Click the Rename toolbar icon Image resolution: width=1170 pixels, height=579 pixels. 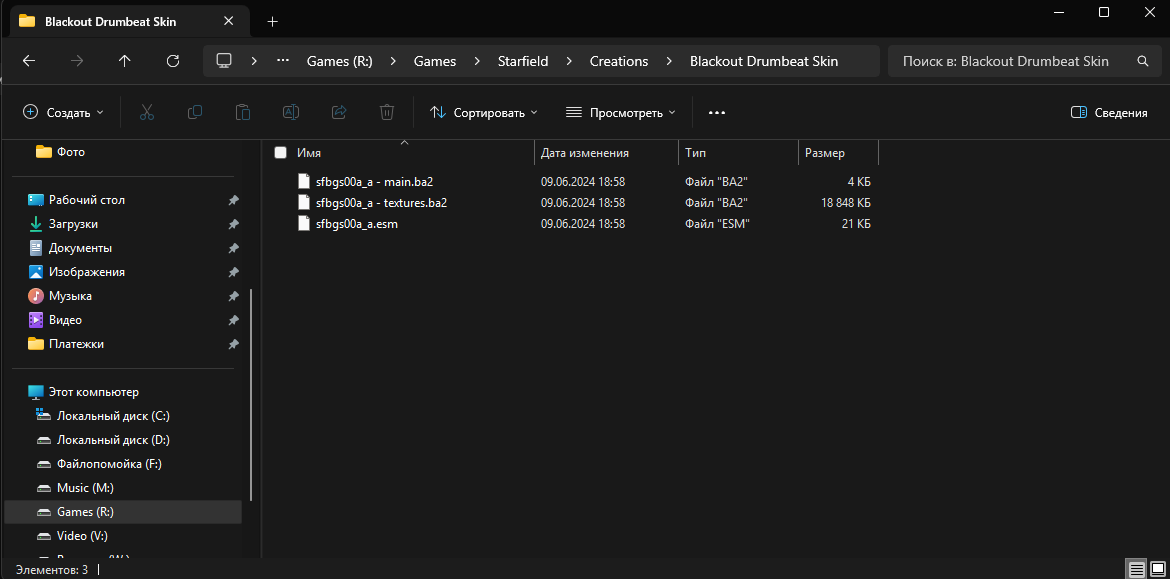point(290,113)
